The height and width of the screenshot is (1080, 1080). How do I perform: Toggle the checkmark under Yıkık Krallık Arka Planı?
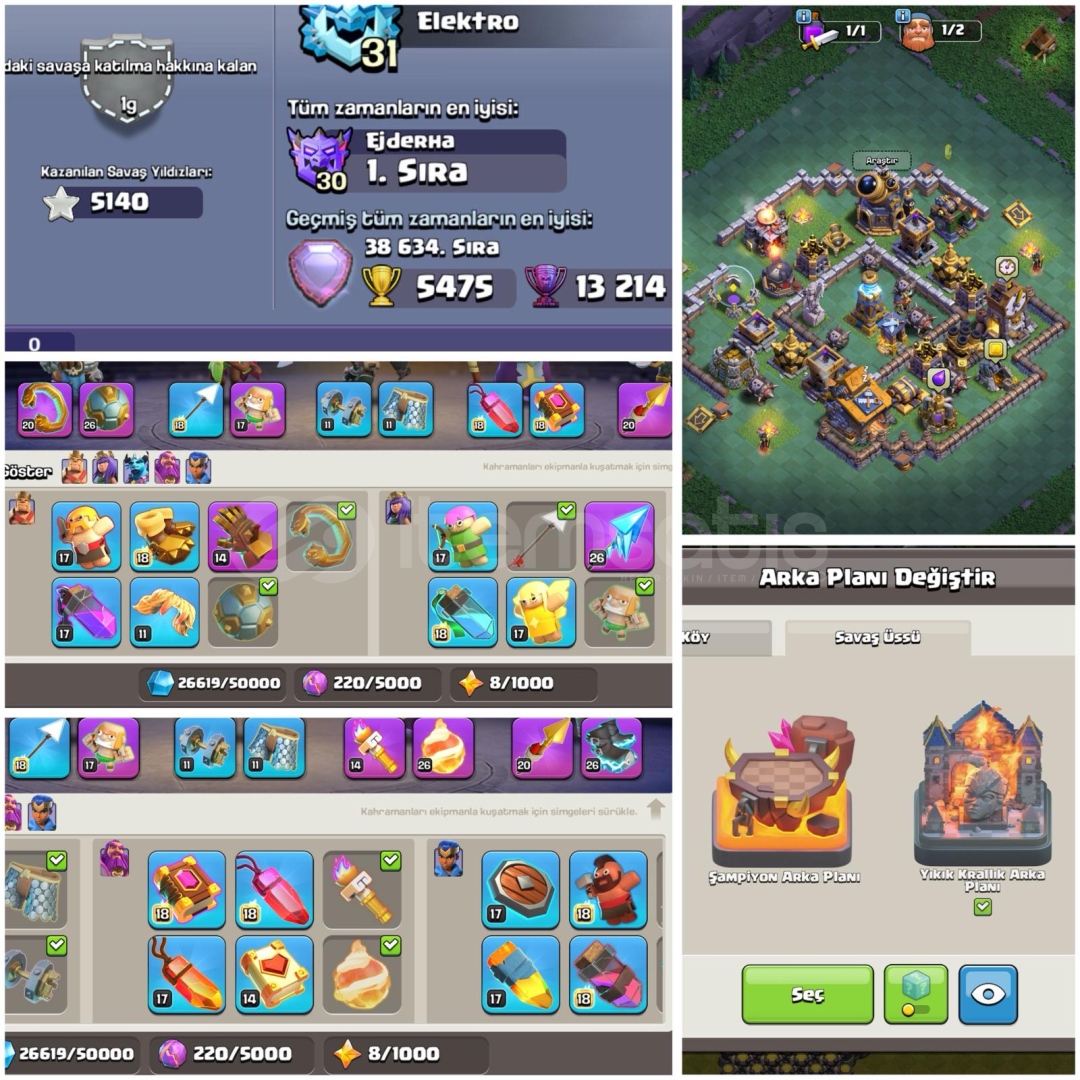983,907
